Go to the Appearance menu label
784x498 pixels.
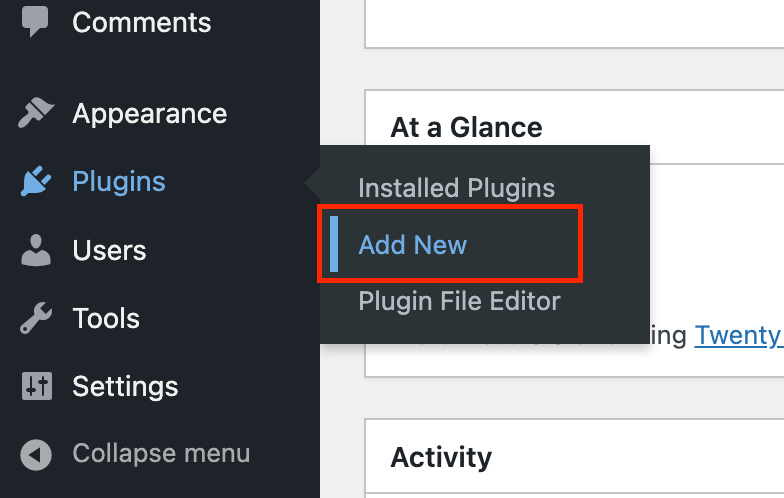149,114
